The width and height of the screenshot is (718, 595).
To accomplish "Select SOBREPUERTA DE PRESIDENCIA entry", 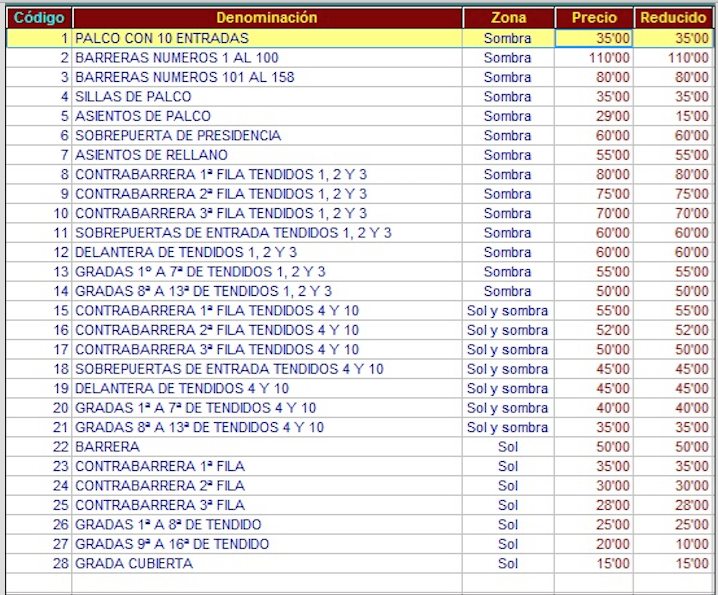I will tap(178, 135).
